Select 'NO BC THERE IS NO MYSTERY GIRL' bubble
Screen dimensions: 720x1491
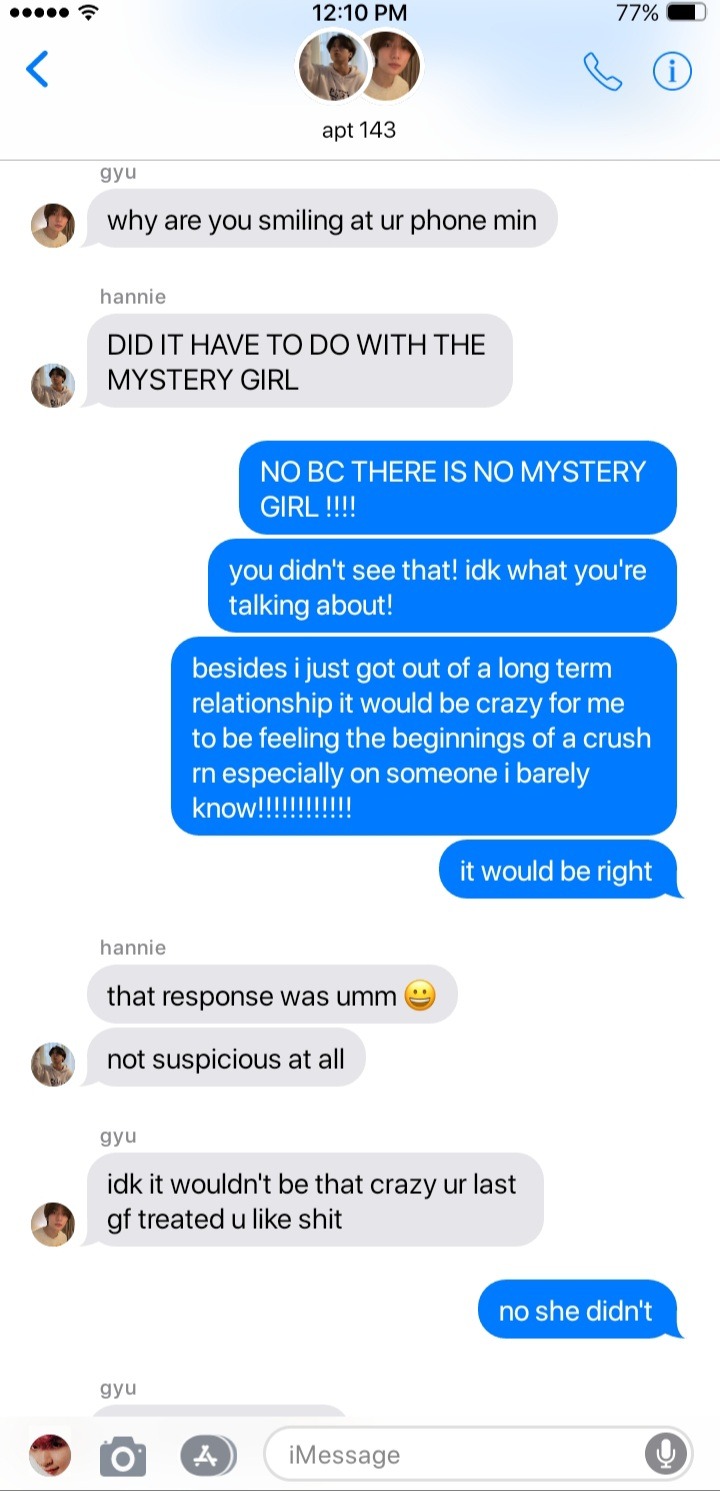point(458,488)
